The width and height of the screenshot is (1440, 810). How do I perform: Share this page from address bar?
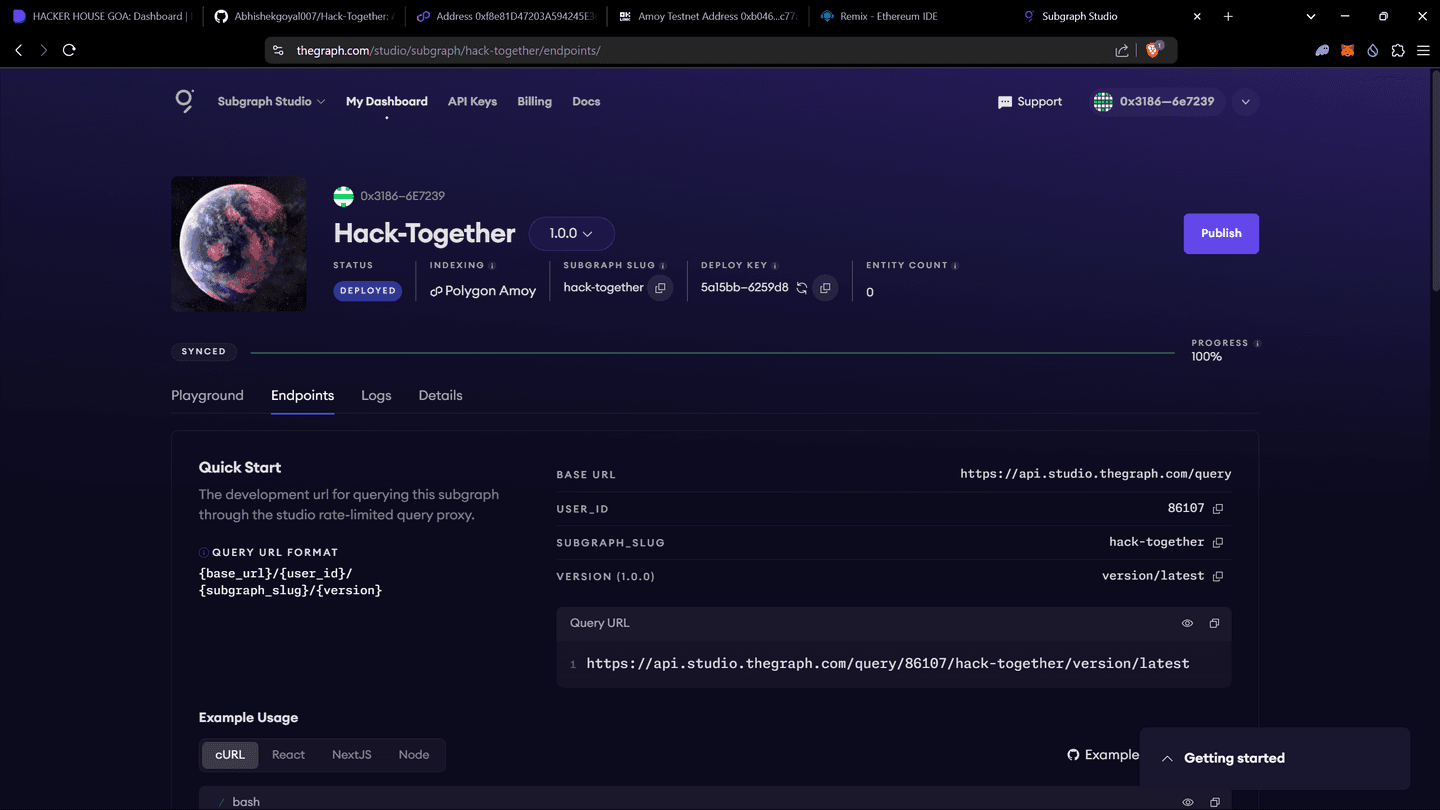tap(1122, 50)
